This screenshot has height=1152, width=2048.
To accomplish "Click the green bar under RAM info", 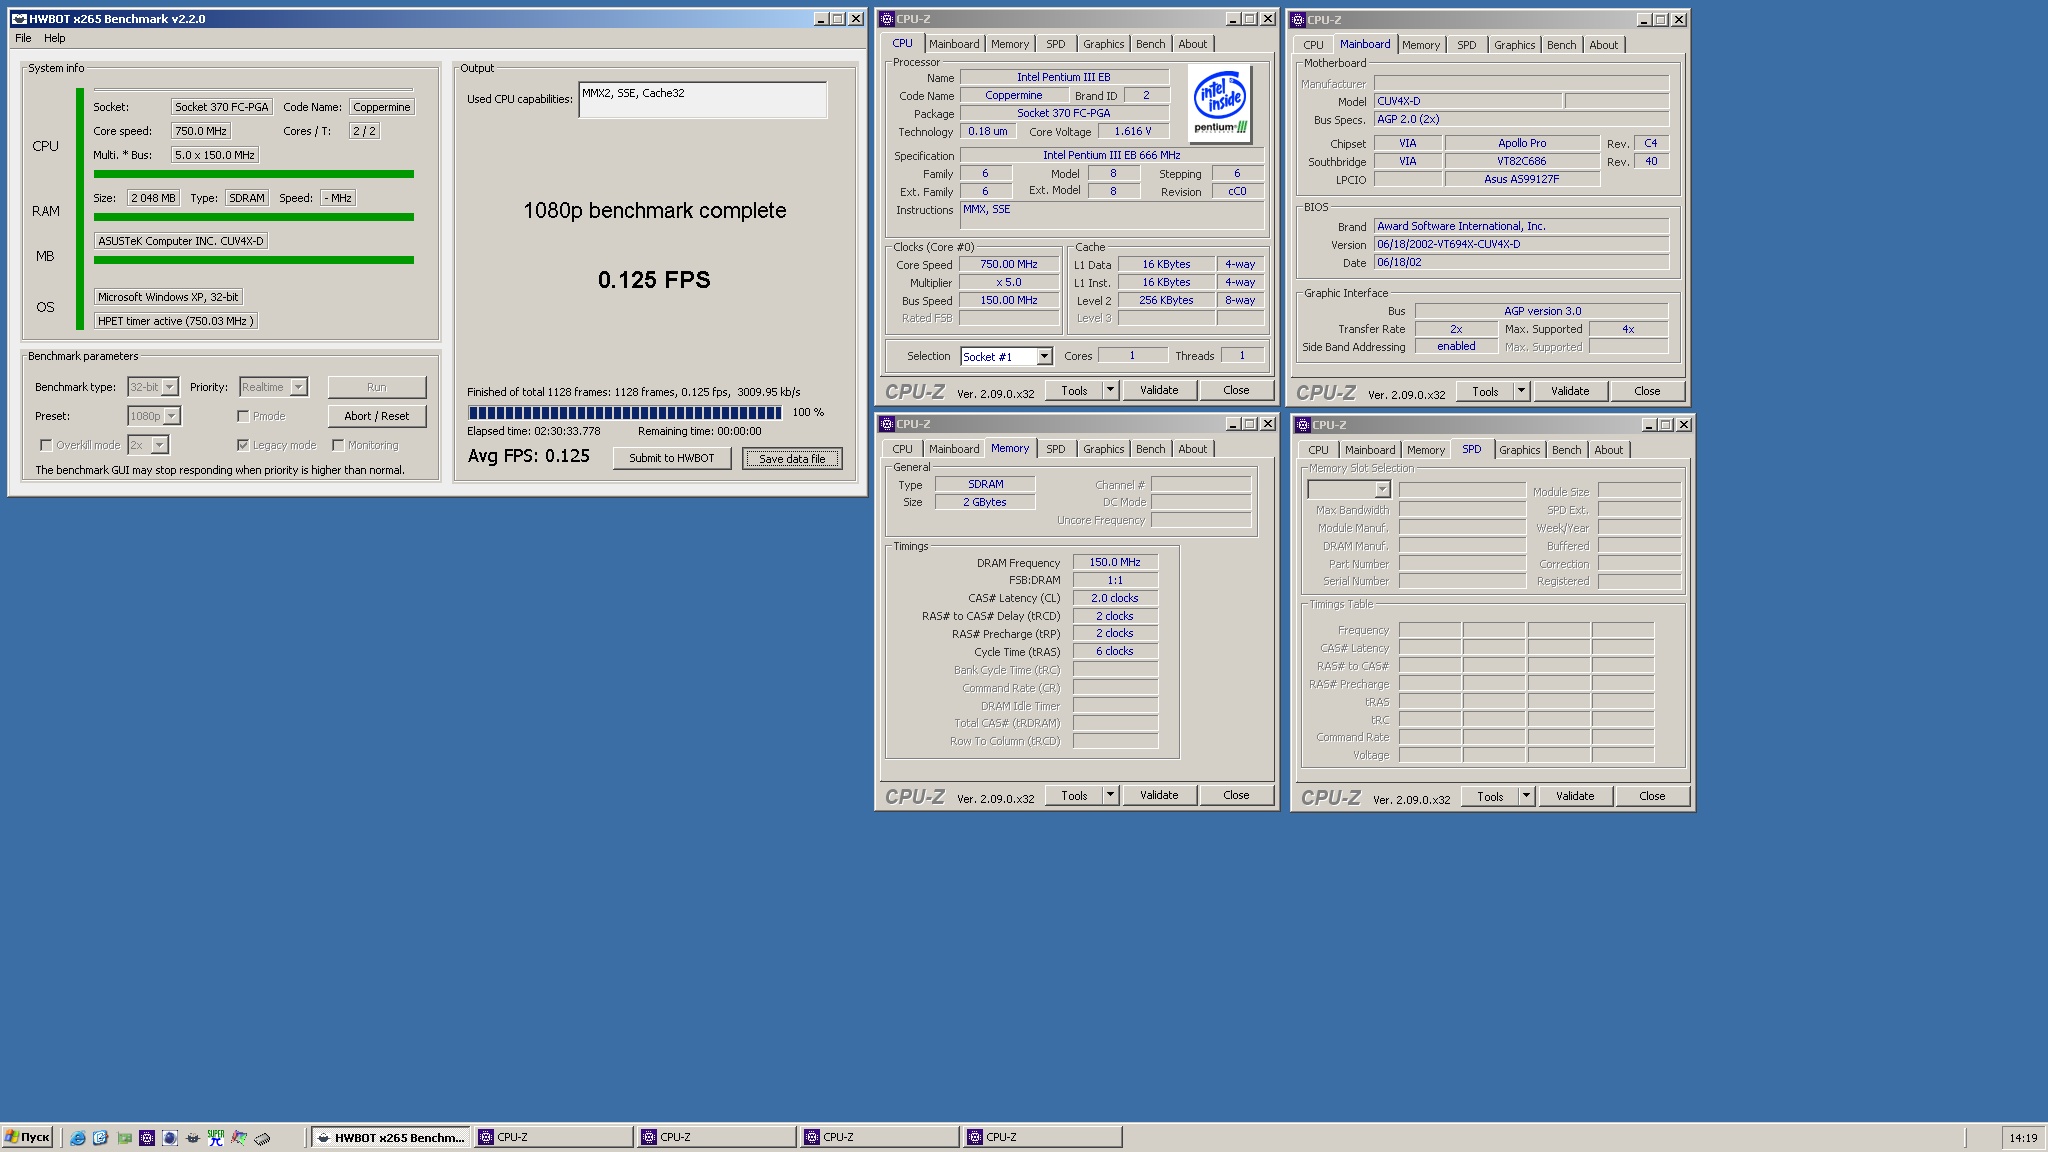I will click(254, 217).
